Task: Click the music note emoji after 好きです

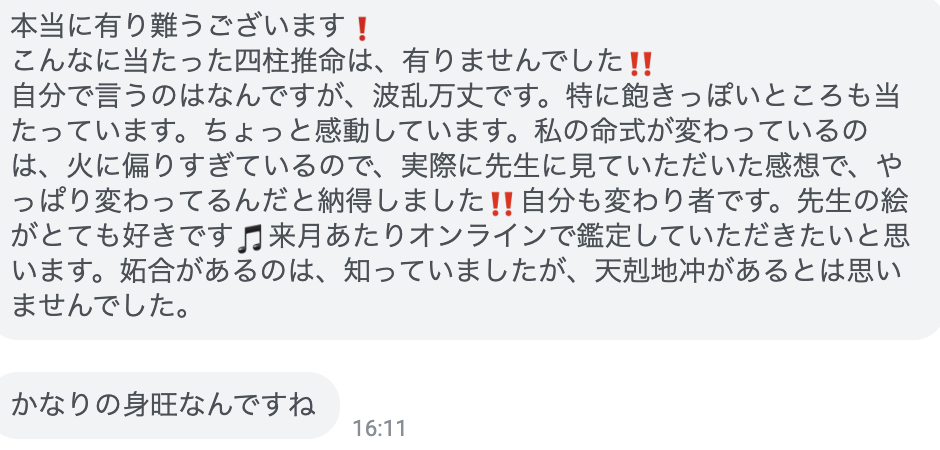Action: click(250, 239)
